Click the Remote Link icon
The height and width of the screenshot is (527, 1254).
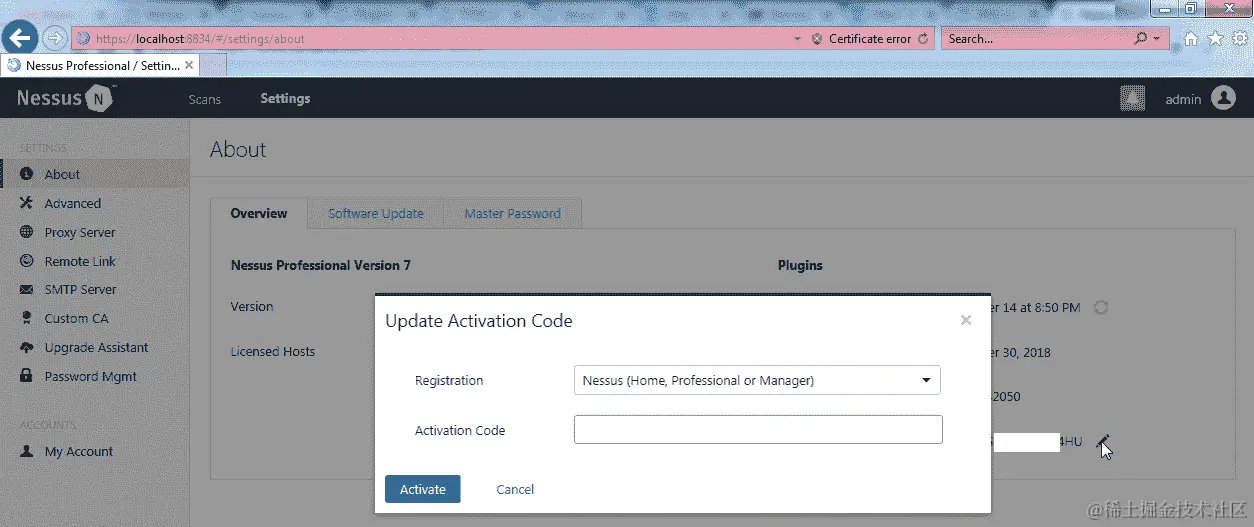[27, 261]
